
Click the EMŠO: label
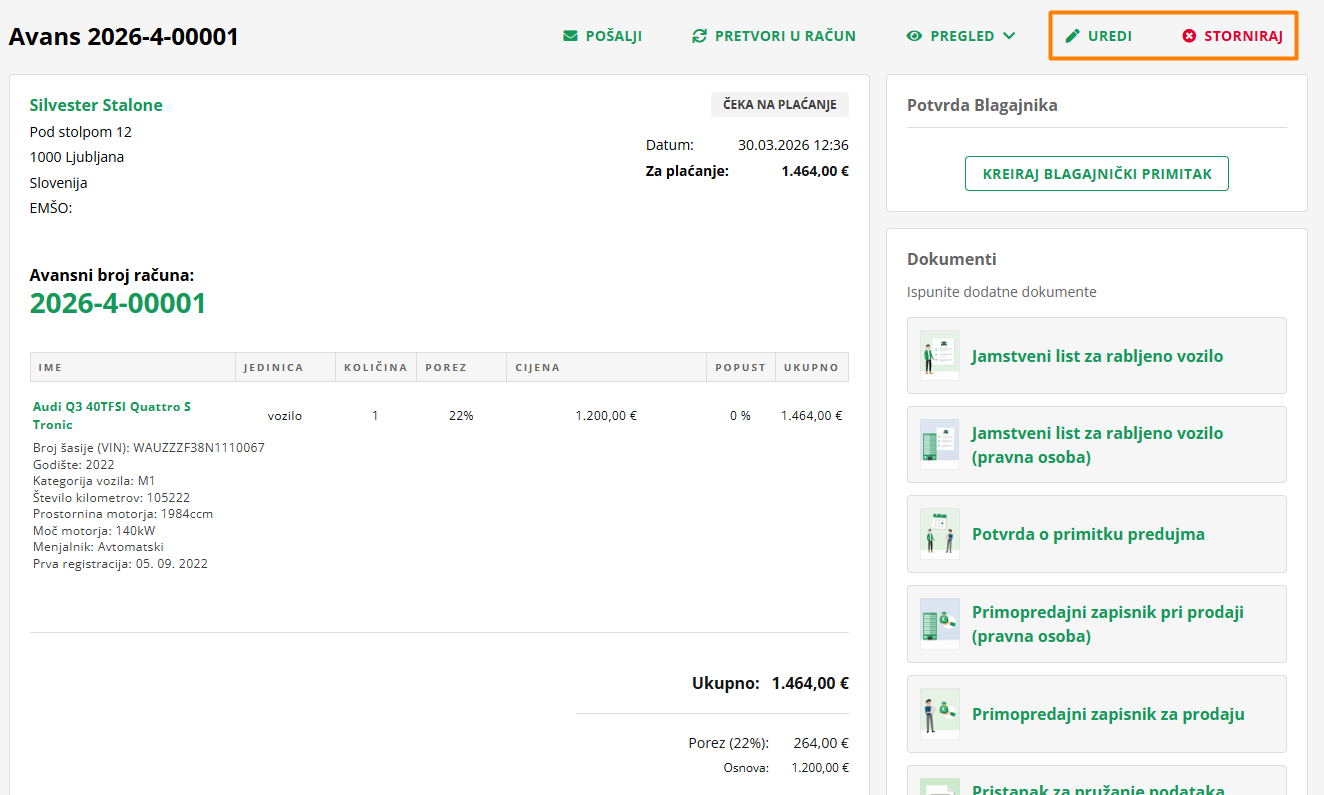tap(51, 208)
